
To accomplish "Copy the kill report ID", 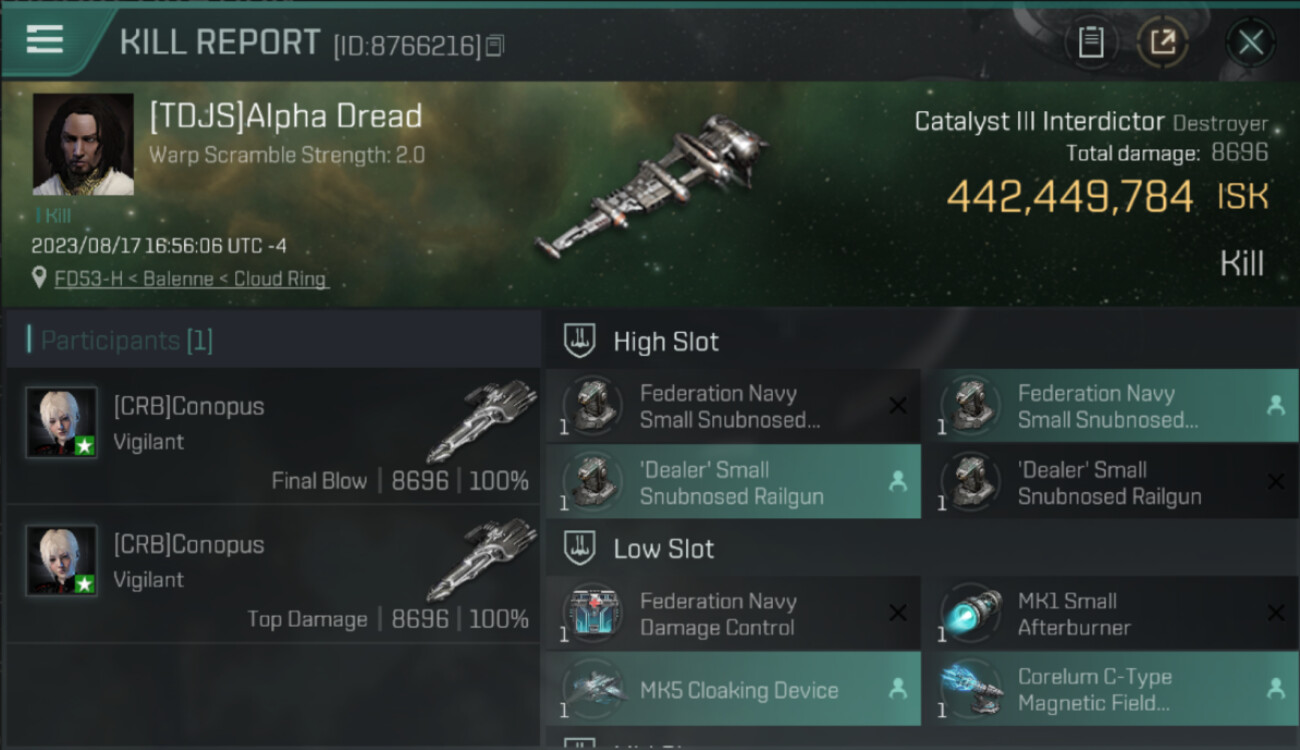I will pos(497,45).
